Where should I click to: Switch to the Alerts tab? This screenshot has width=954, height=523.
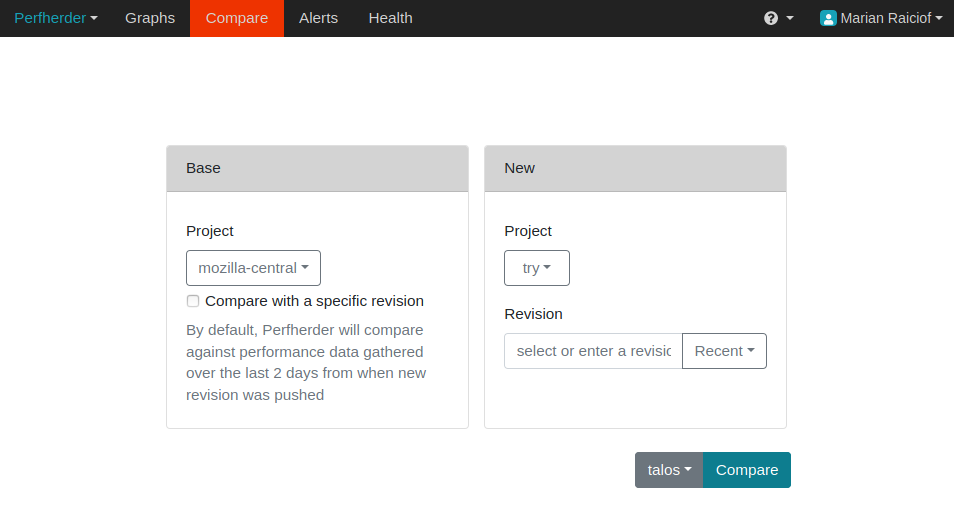click(318, 18)
